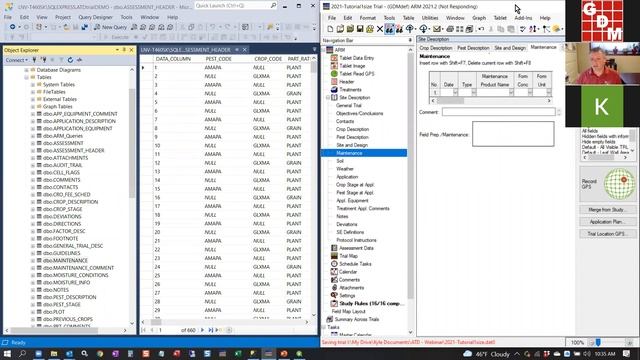This screenshot has height=360, width=640.
Task: Click the PEST_CODE column header
Action: coord(218,59)
